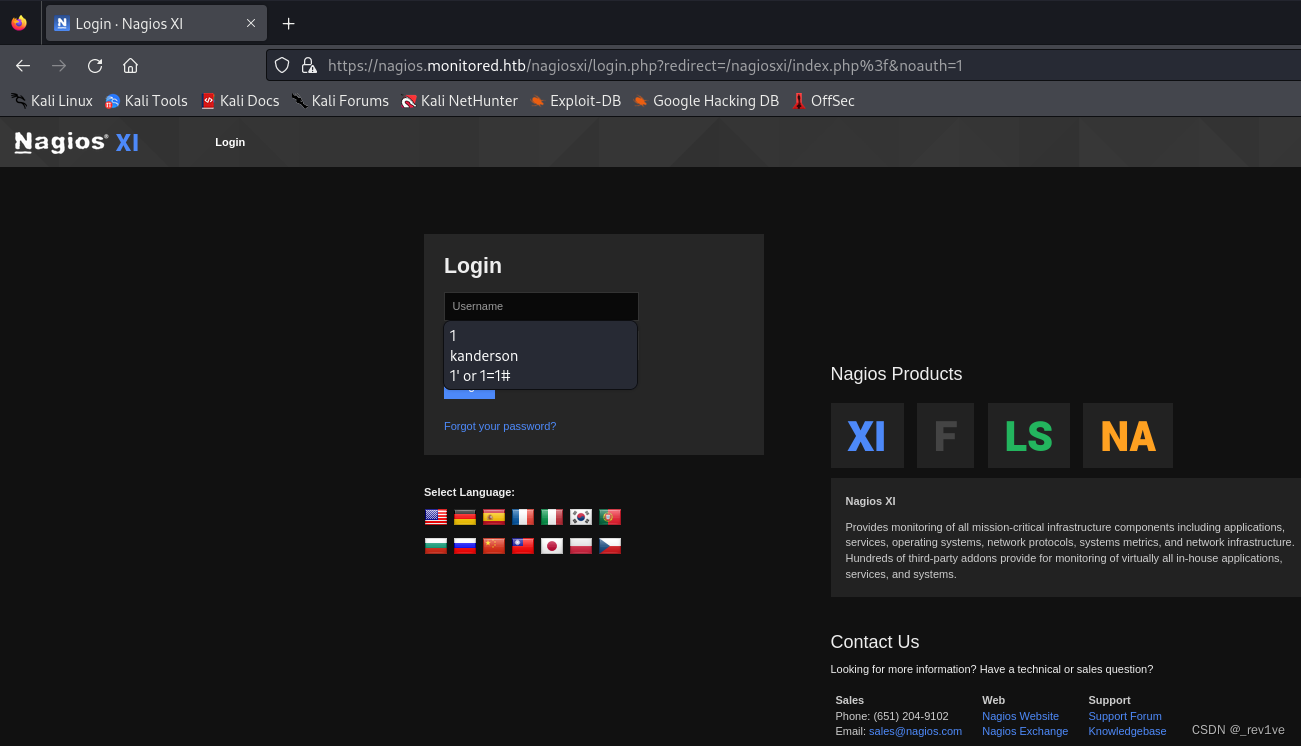Select the Italian flag language

pos(552,517)
